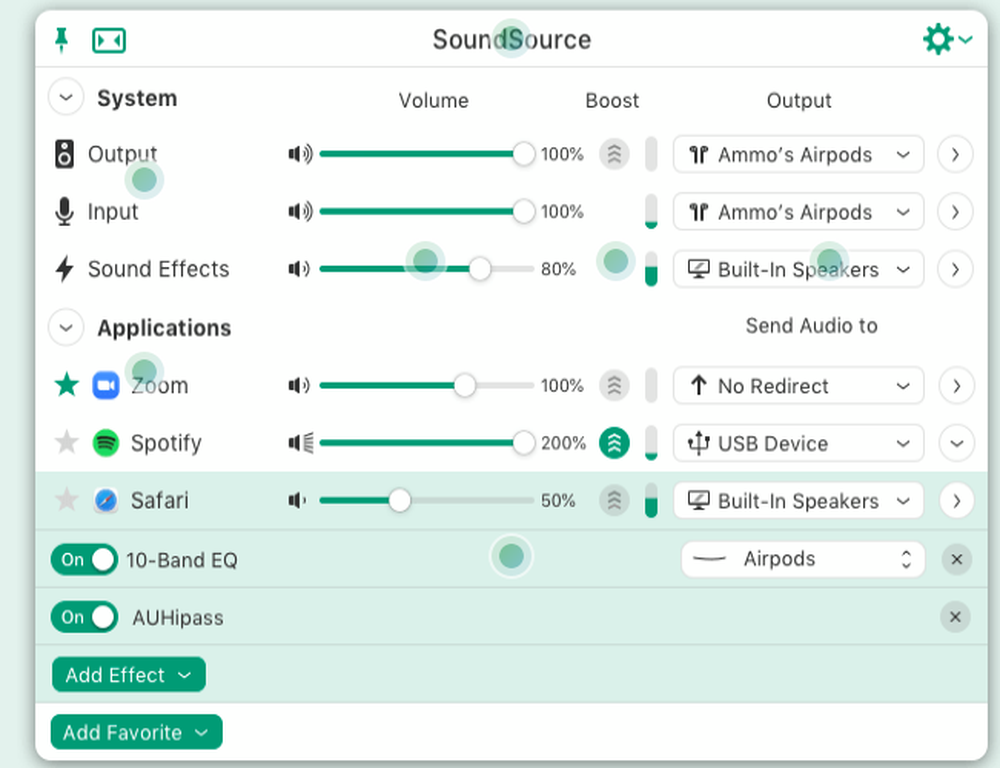Viewport: 1000px width, 768px height.
Task: Mute Sound Effects via its speaker icon
Action: pyautogui.click(x=298, y=269)
